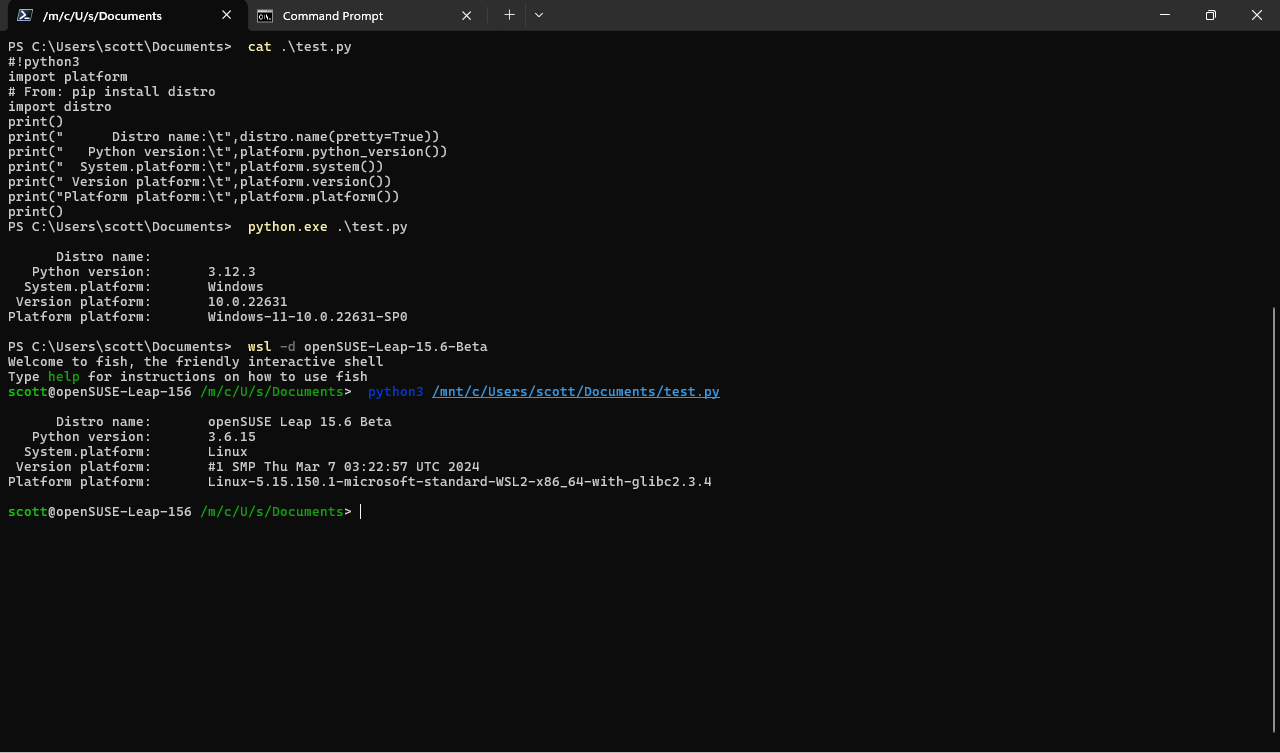Image resolution: width=1280 pixels, height=753 pixels.
Task: Click the green 'help' word in fish message
Action: click(x=64, y=377)
